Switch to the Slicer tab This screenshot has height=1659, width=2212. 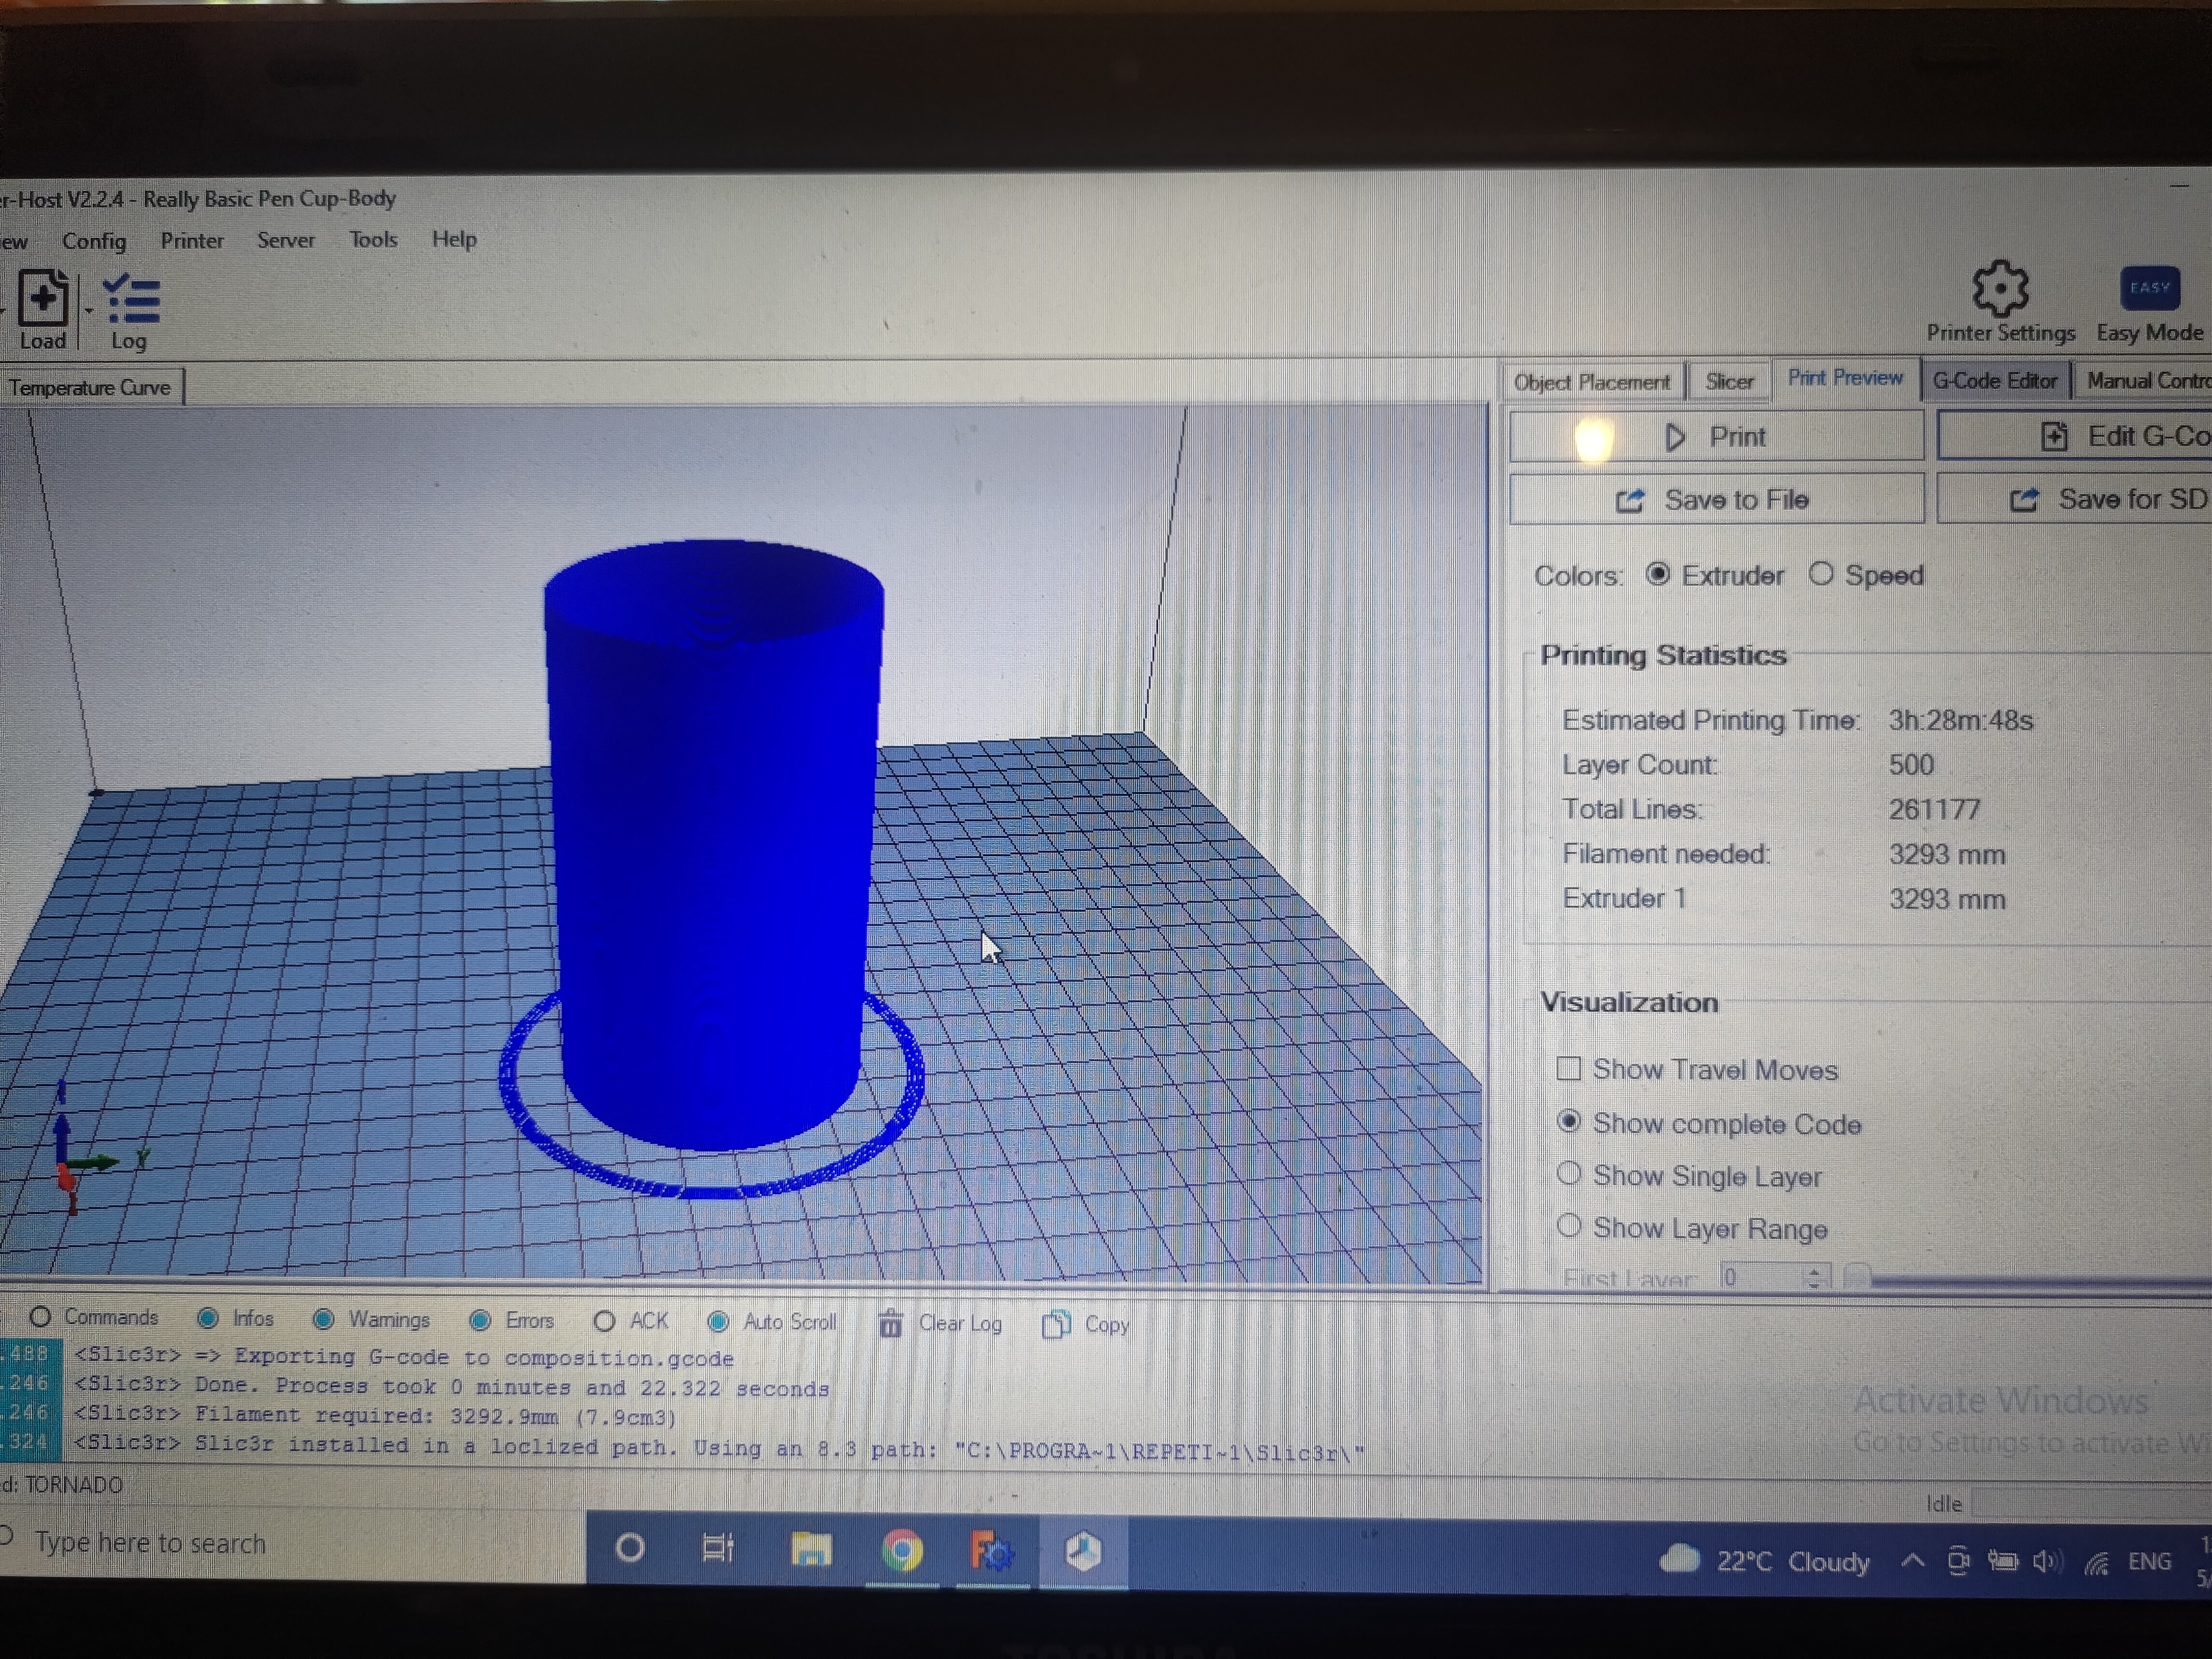[x=1729, y=382]
